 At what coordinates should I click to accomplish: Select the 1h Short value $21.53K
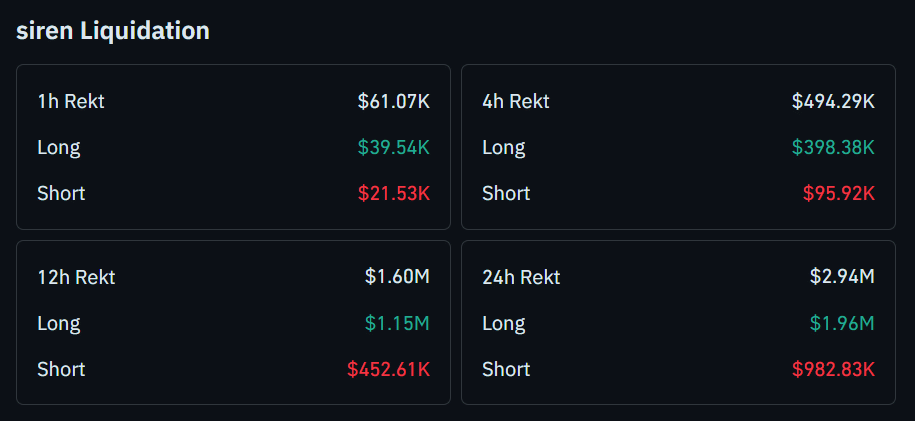point(393,193)
